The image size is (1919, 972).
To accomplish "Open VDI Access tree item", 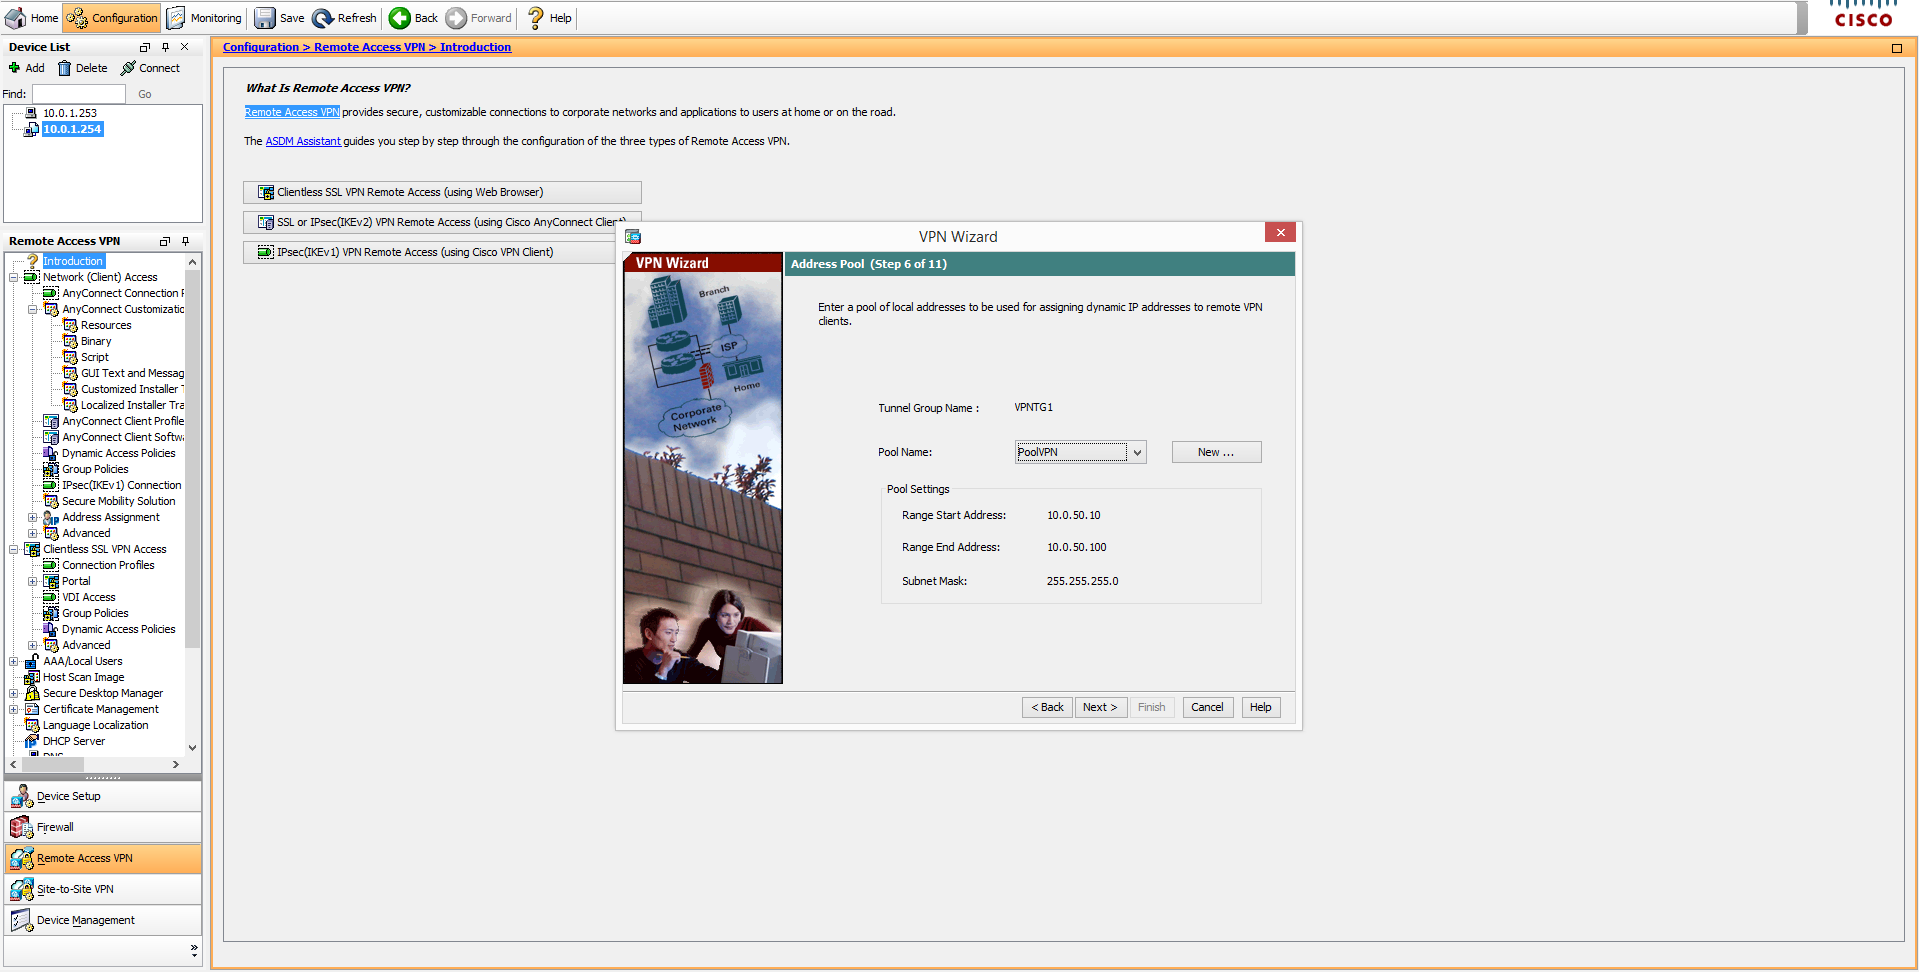I will (x=89, y=597).
